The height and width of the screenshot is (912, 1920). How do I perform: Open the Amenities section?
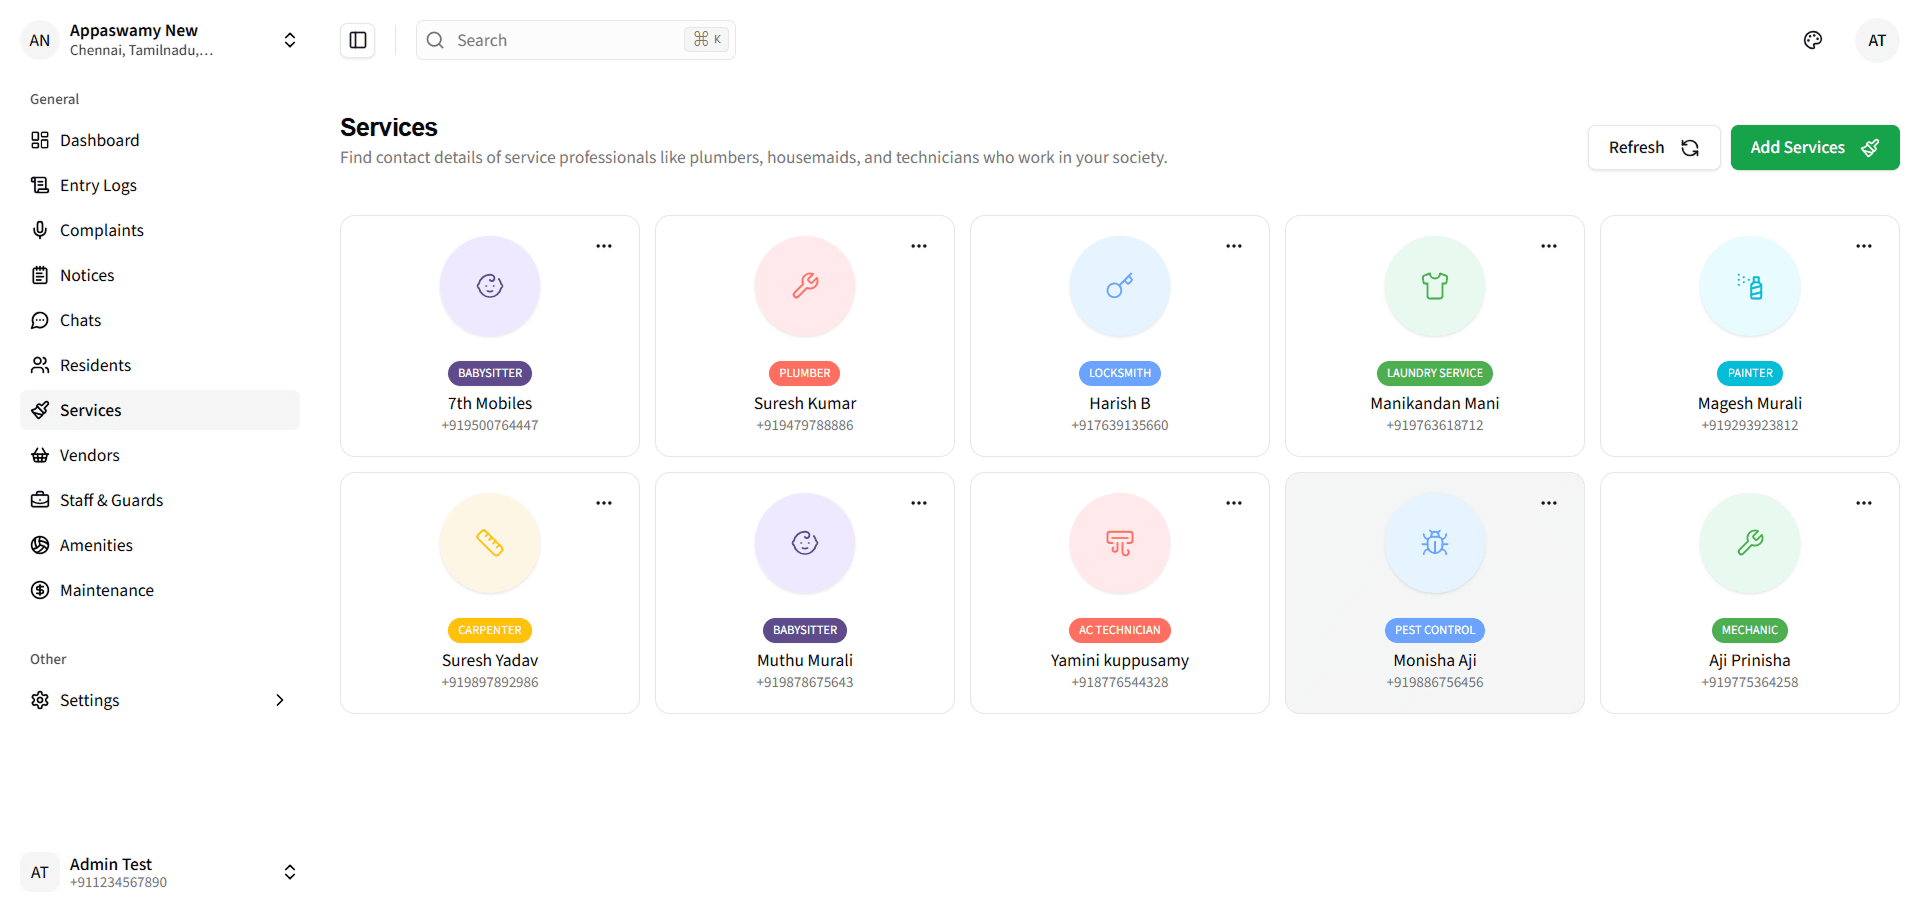(x=96, y=545)
